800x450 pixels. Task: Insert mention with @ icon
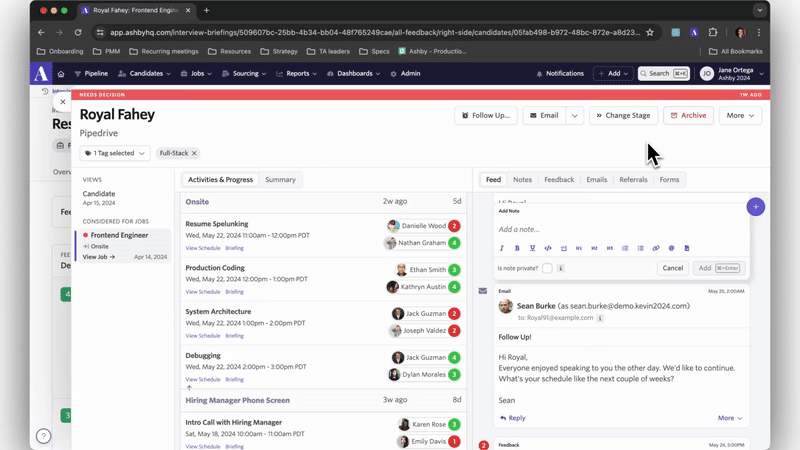pos(671,248)
